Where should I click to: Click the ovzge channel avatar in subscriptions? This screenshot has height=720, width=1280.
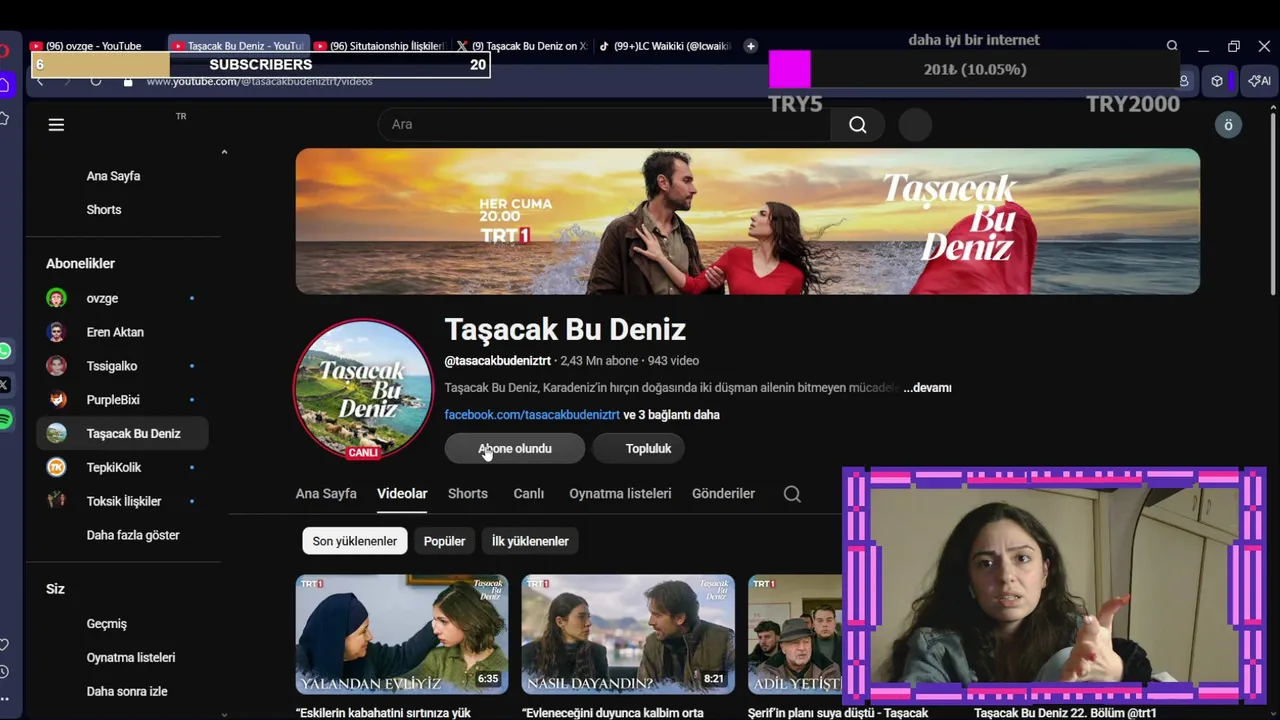(x=57, y=298)
